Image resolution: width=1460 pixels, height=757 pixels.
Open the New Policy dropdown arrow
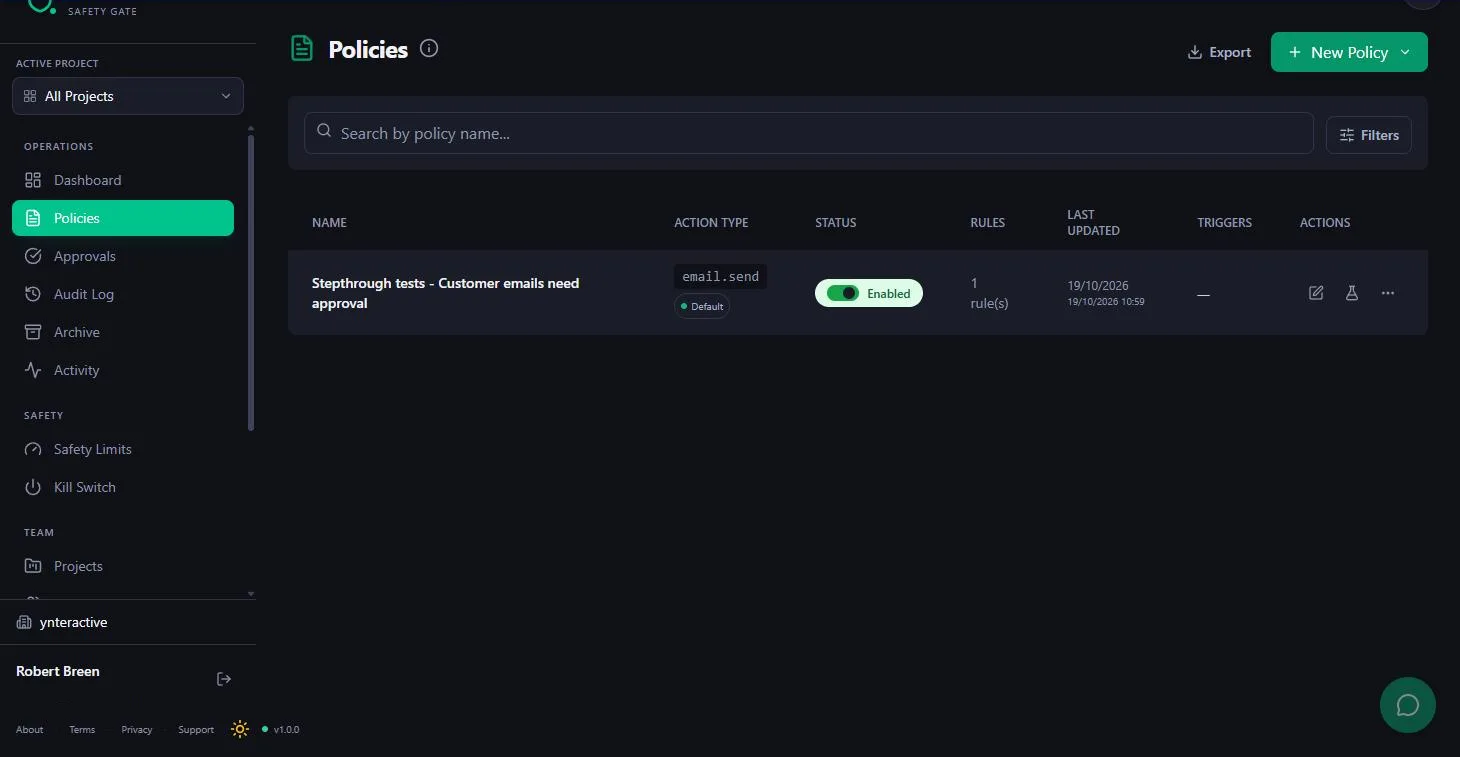point(1405,52)
